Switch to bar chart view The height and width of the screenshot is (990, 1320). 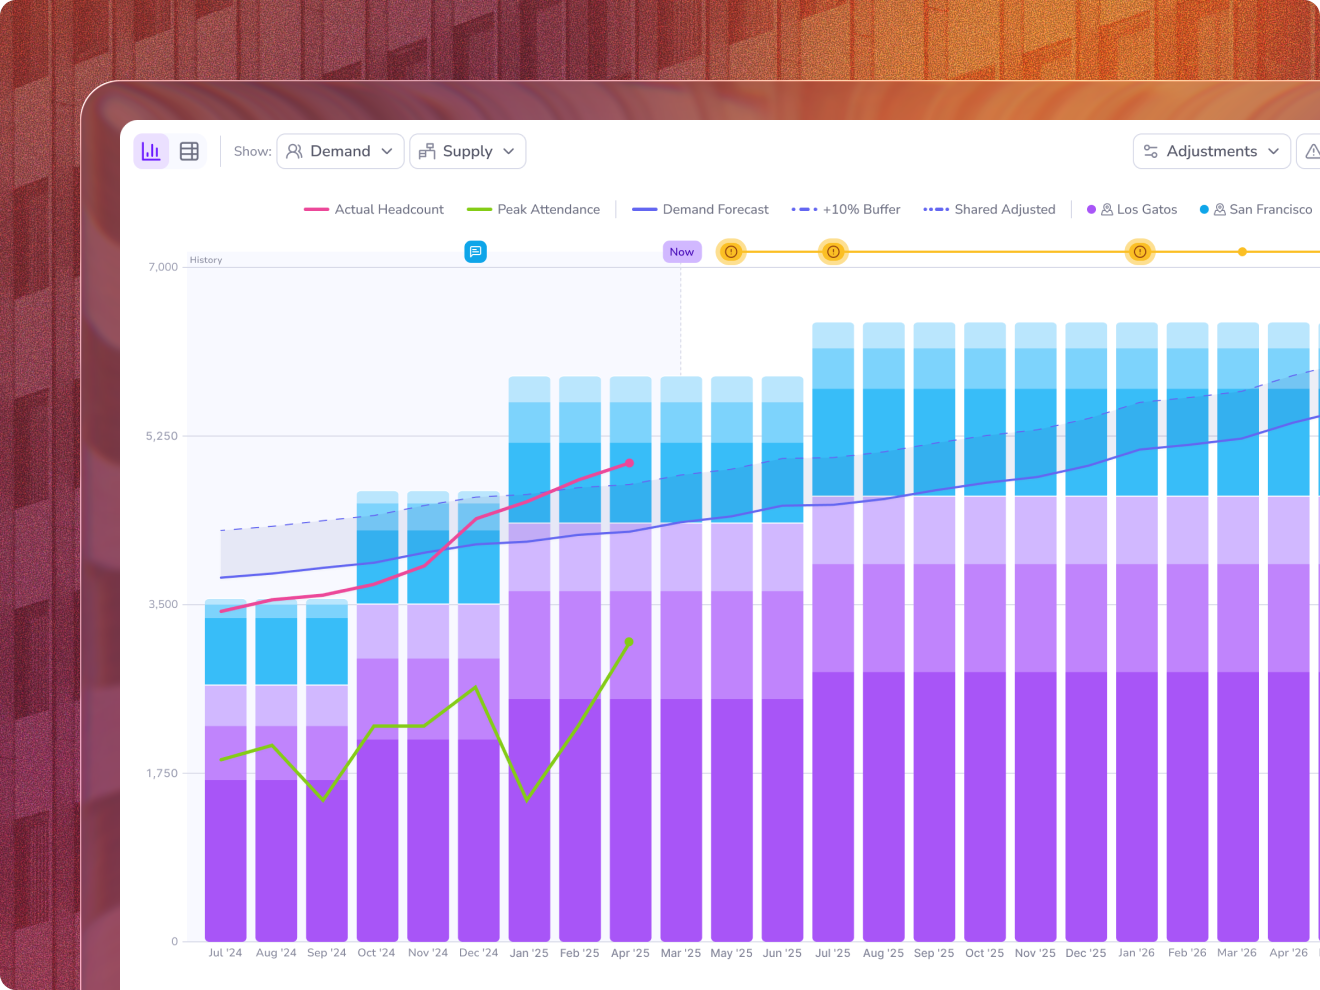click(151, 151)
